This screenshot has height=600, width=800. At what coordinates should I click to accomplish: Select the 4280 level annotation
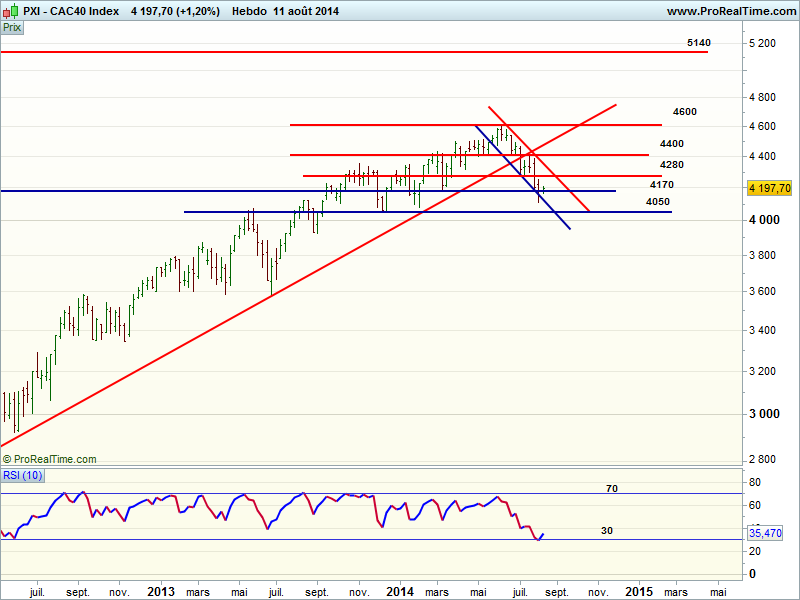[x=672, y=164]
